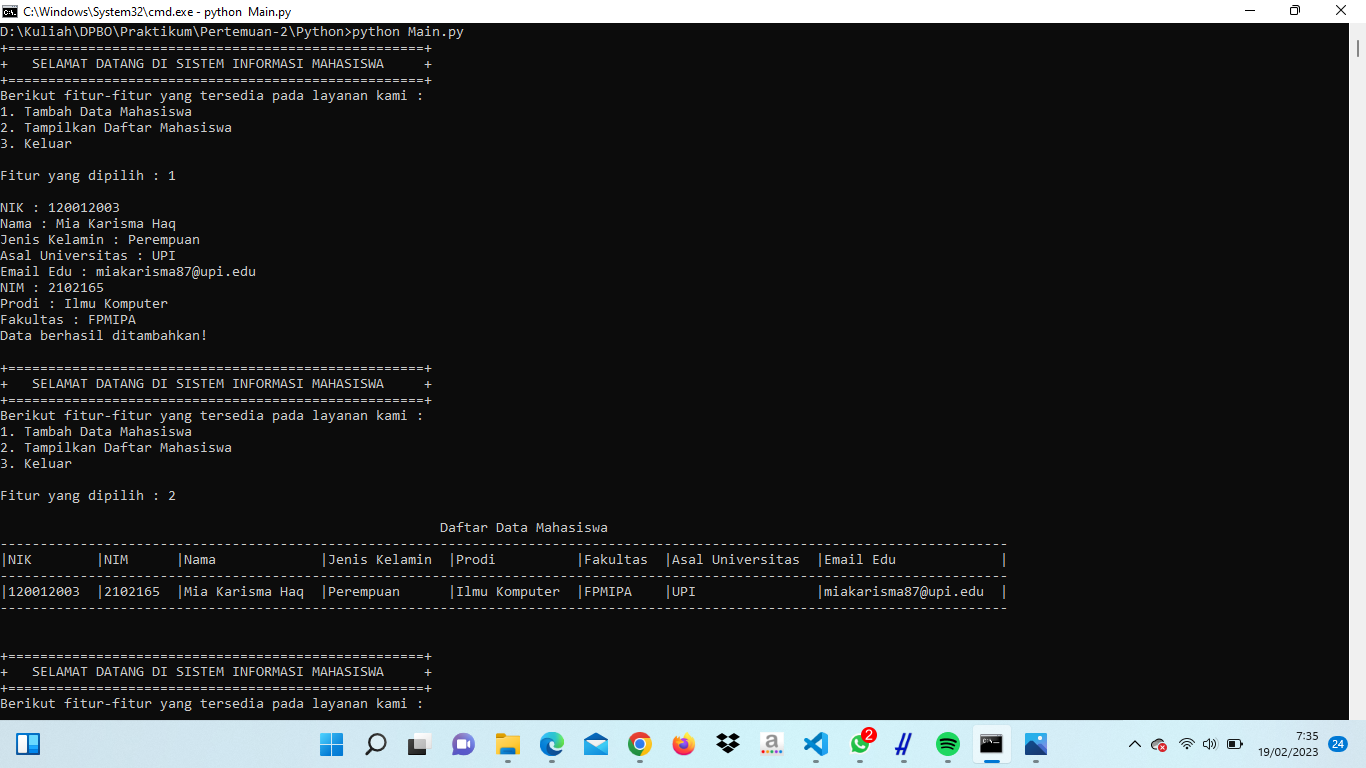Launch the Amazon app
This screenshot has height=768, width=1366.
point(772,744)
